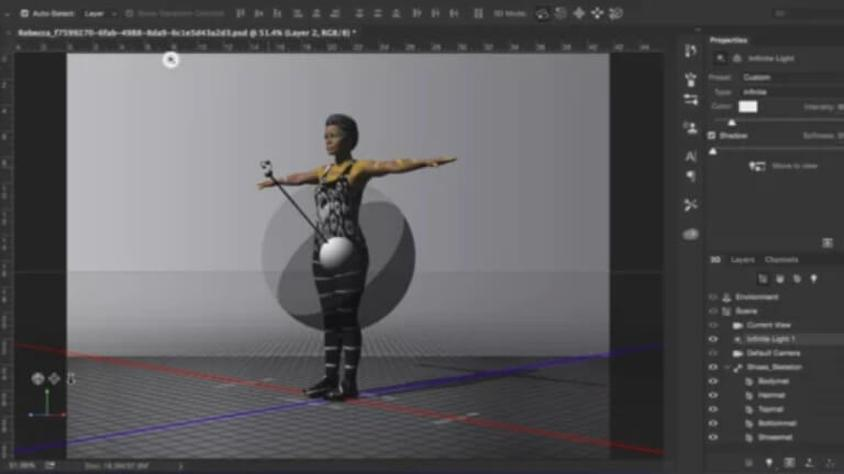Toggle visibility of Scene row
This screenshot has height=474, width=844.
click(x=713, y=311)
